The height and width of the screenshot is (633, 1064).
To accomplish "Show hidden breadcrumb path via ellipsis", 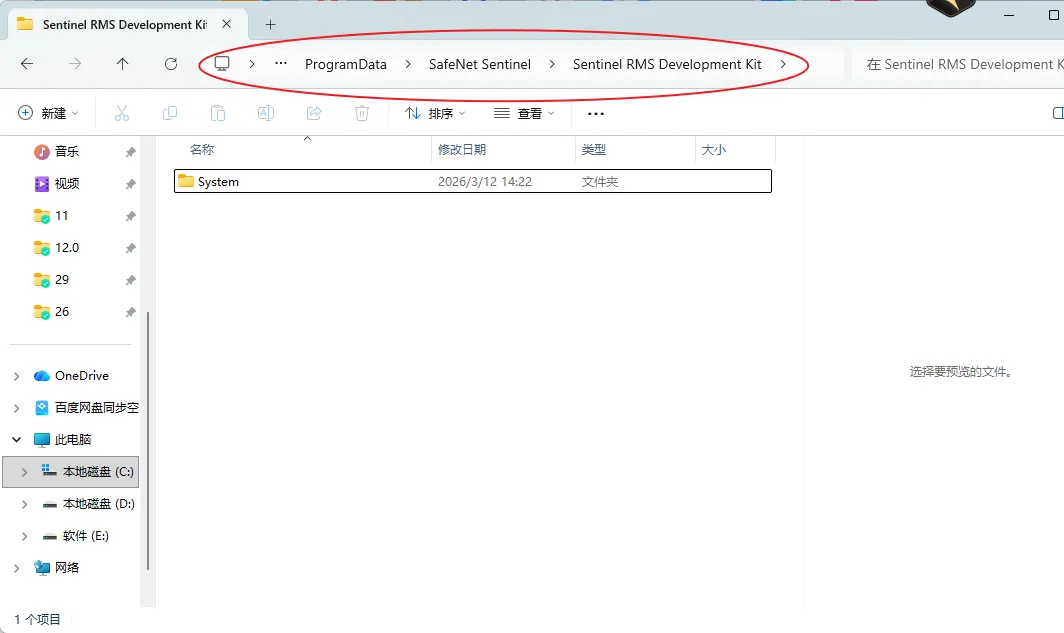I will [x=281, y=64].
